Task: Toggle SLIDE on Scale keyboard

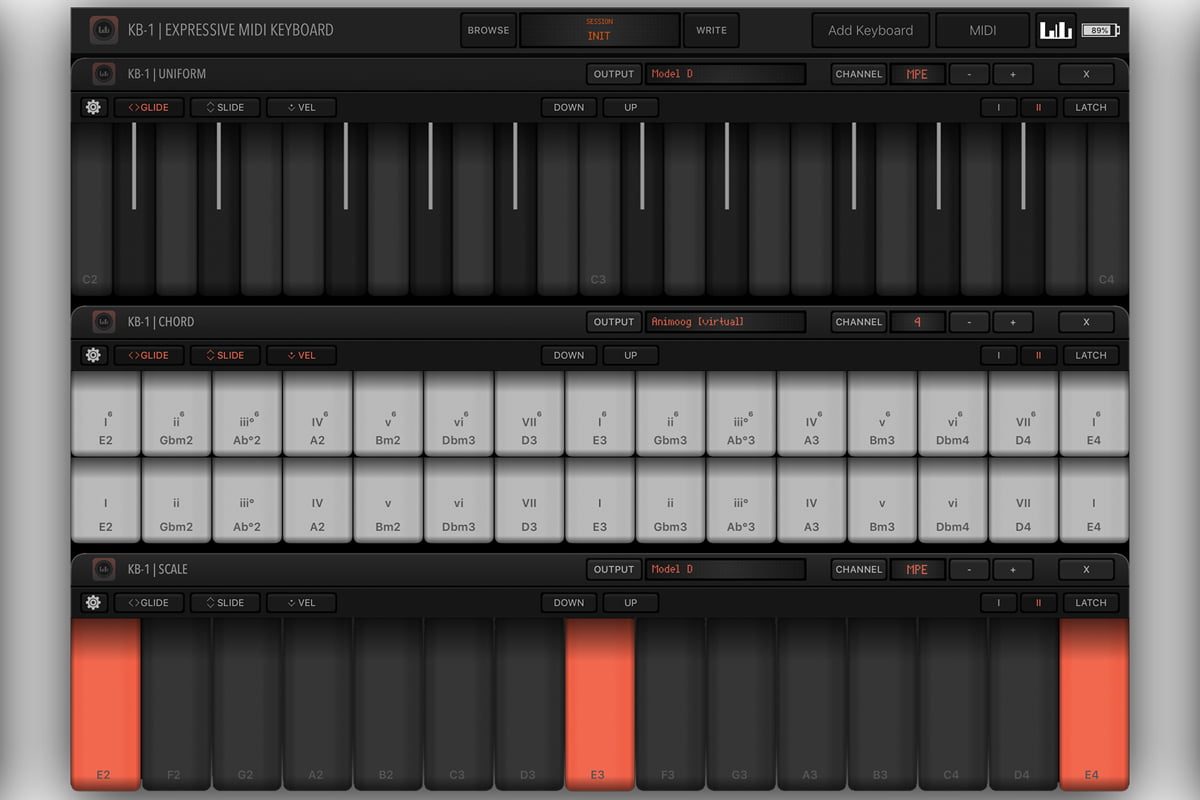Action: click(225, 603)
